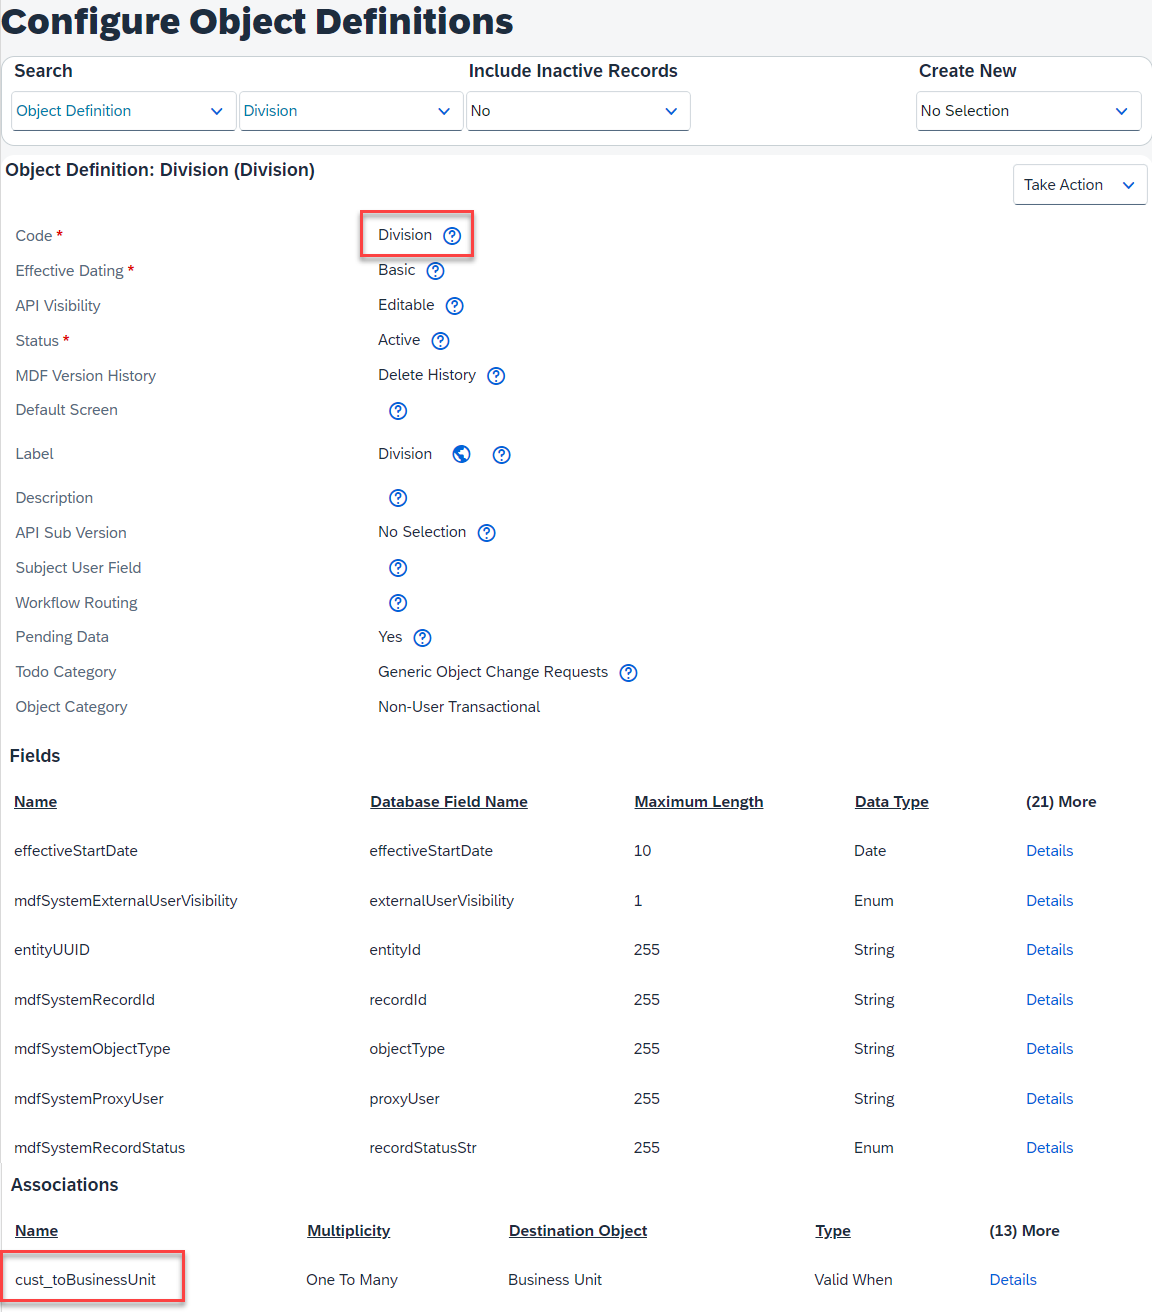Expand the Include Inactive Records dropdown
The height and width of the screenshot is (1312, 1153).
click(578, 111)
